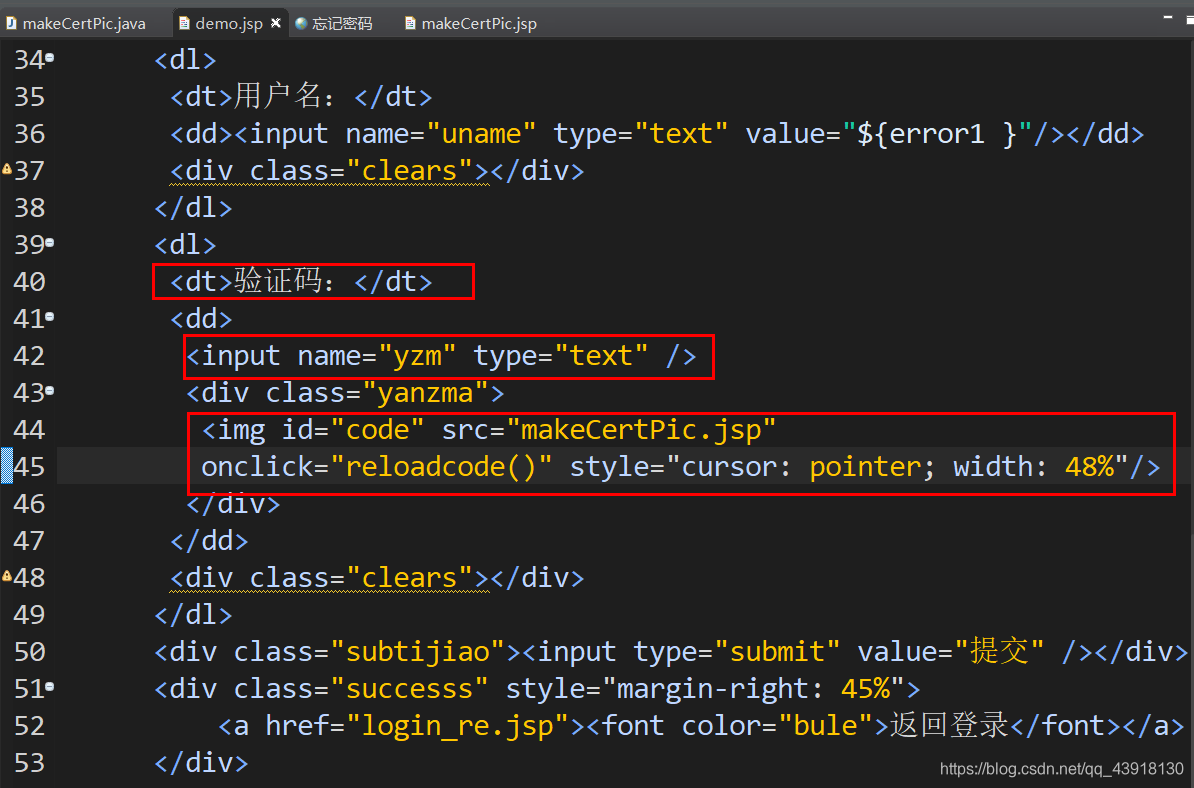This screenshot has width=1194, height=788.
Task: Click the 45% margin-right value on line 51
Action: (866, 689)
